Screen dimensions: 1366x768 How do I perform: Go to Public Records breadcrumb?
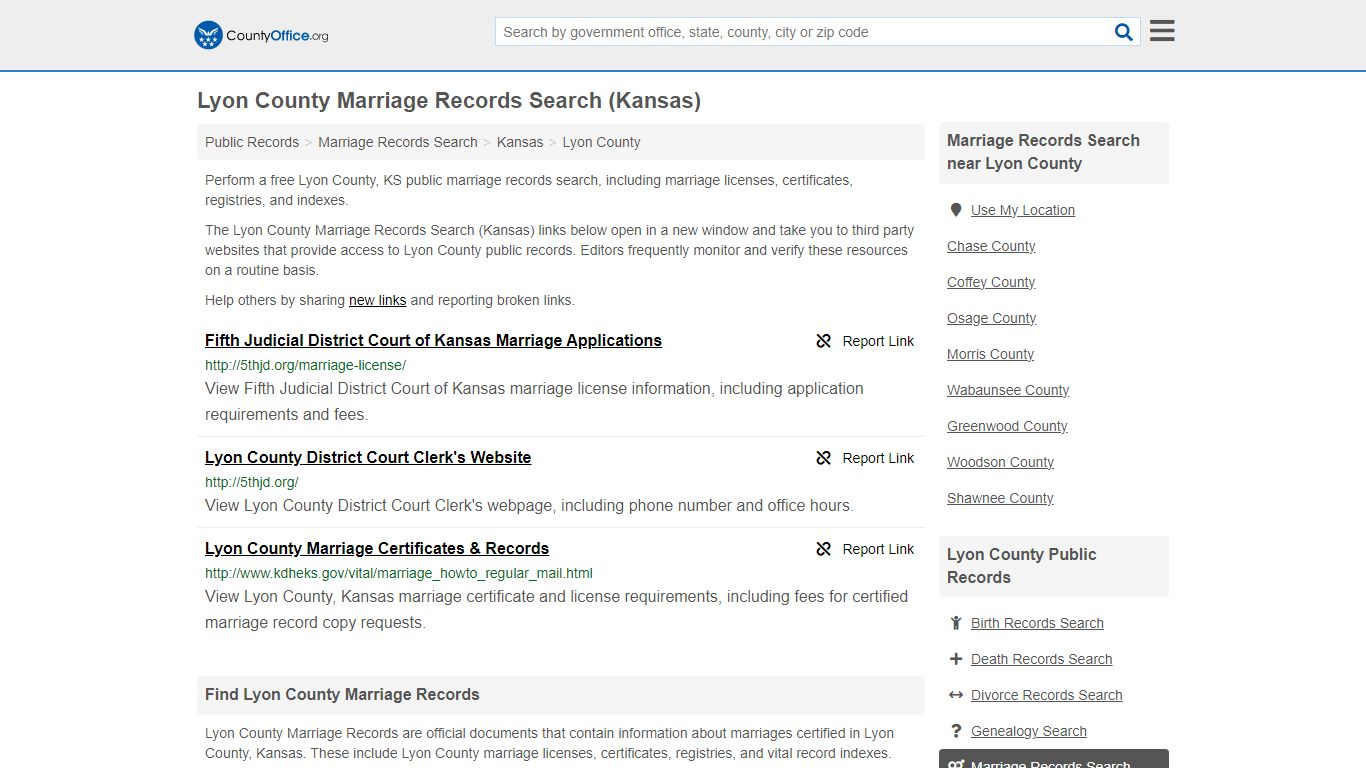coord(252,142)
